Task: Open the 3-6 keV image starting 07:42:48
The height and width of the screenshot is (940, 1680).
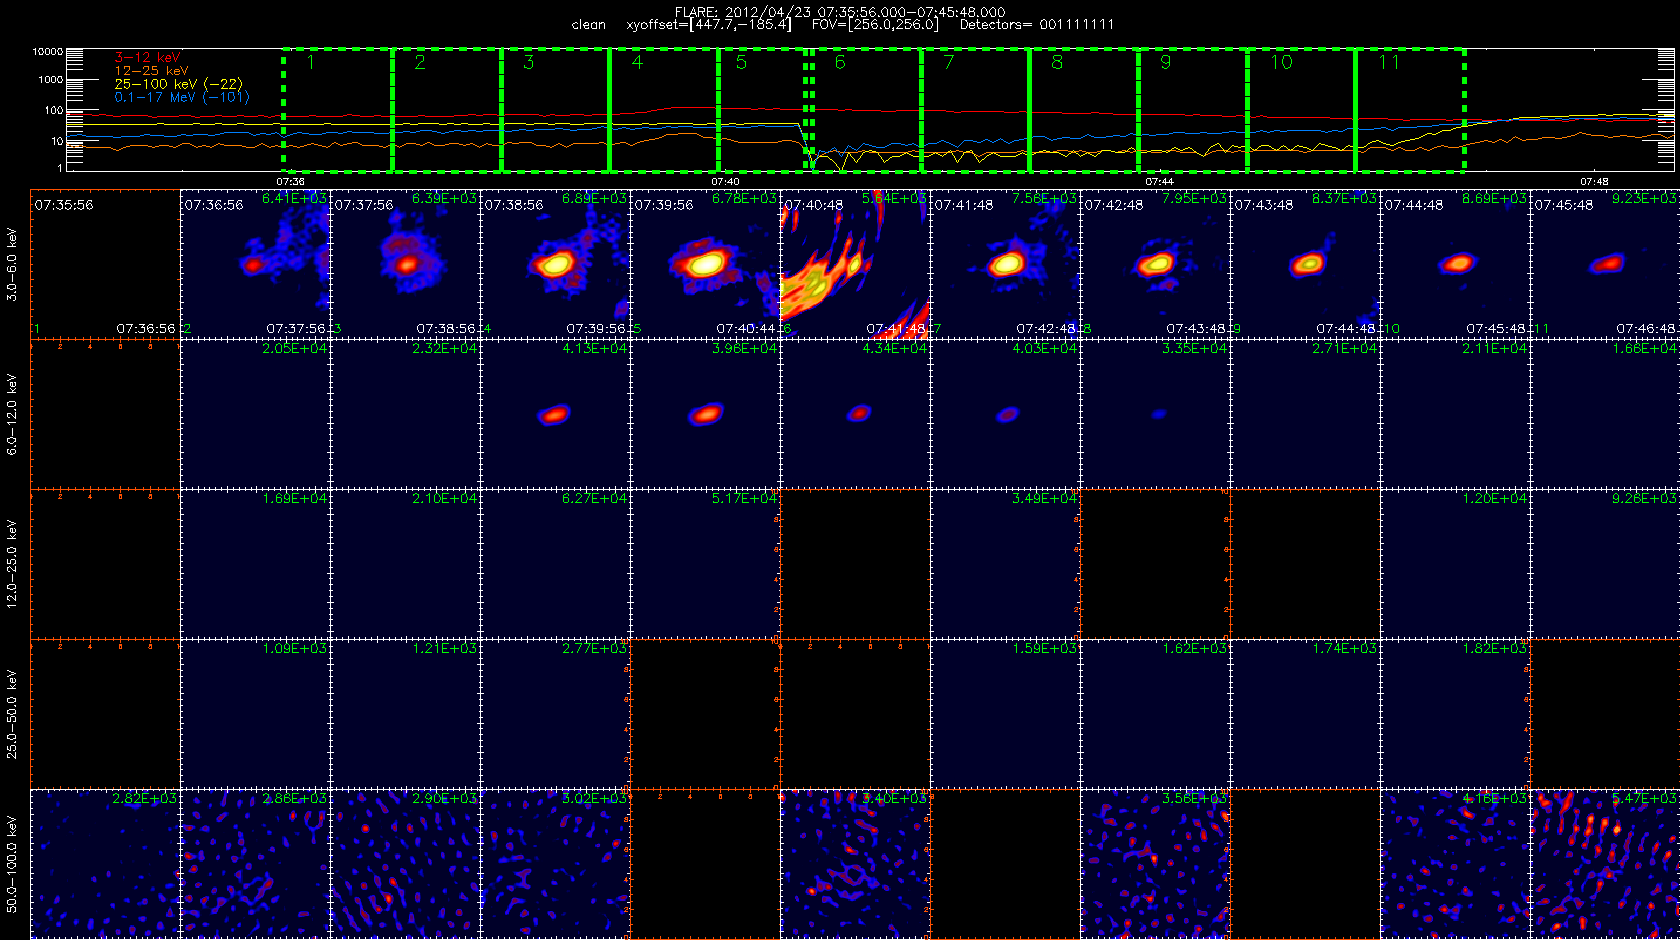Action: coord(1155,264)
